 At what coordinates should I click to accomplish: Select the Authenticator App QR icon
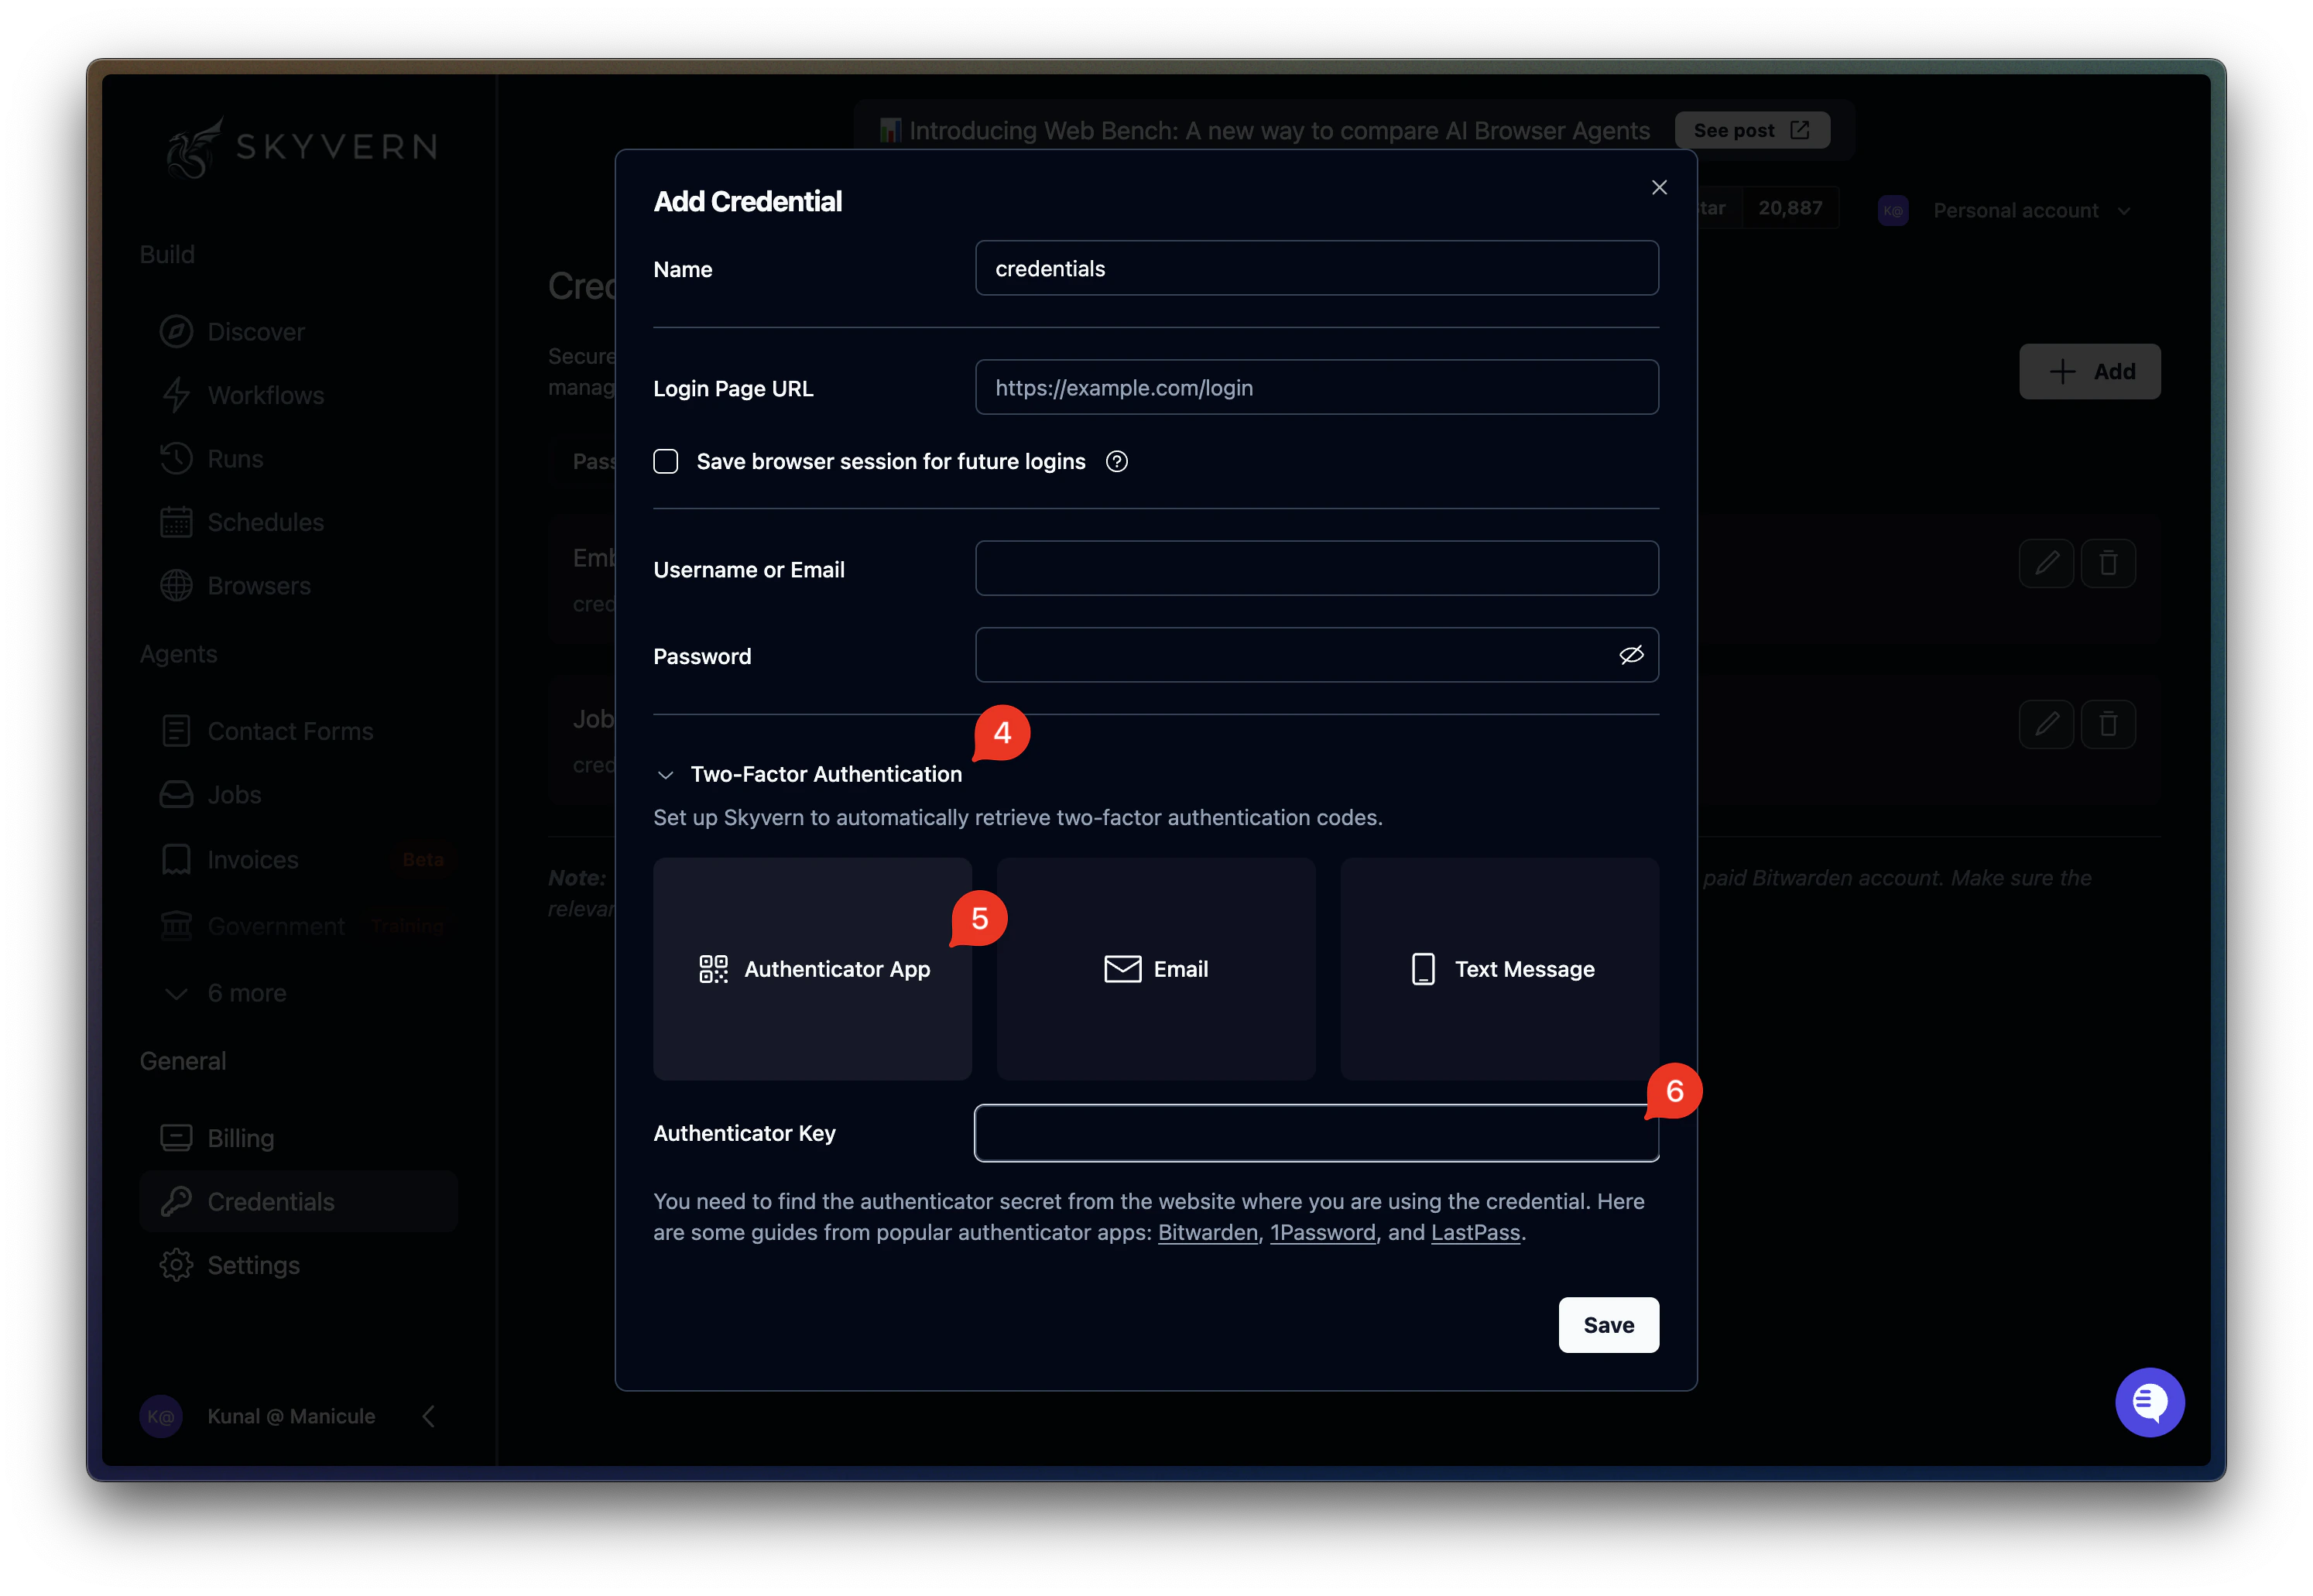(x=713, y=968)
